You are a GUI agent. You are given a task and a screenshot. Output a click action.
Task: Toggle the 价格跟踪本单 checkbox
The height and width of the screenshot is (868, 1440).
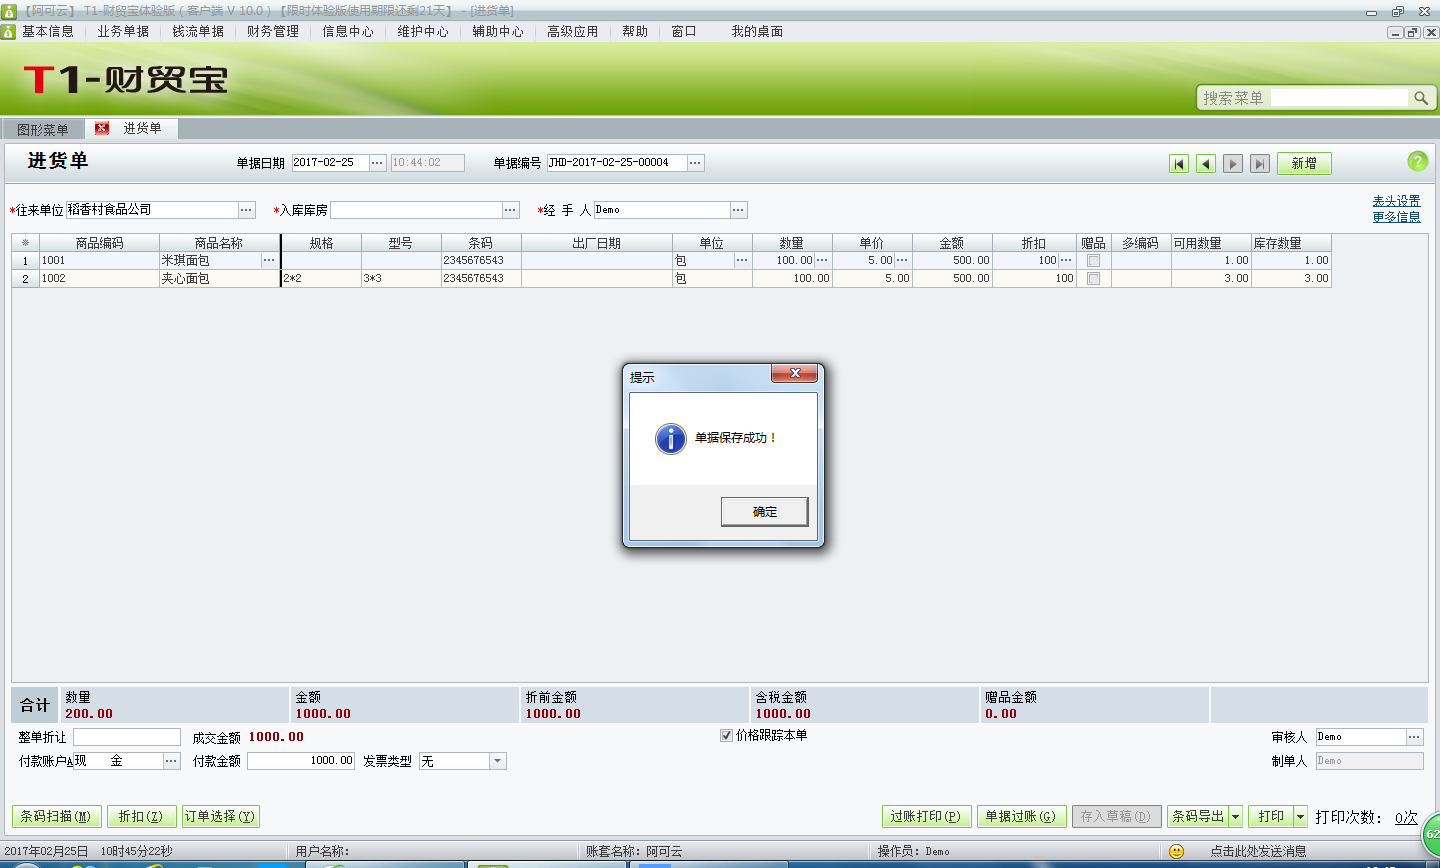point(725,736)
